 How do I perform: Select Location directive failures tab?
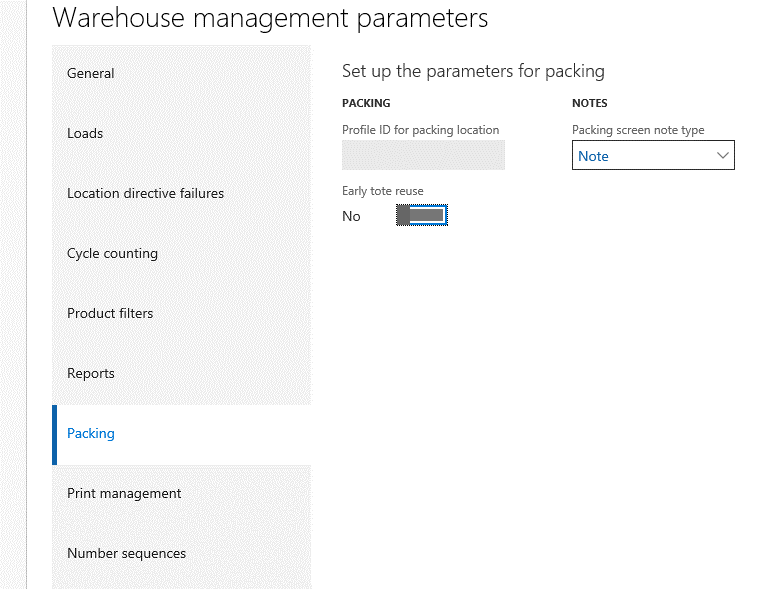(145, 193)
